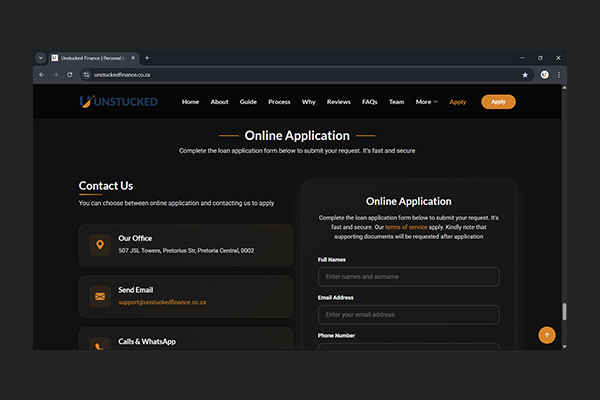
Task: Open the About nav item
Action: (x=219, y=102)
